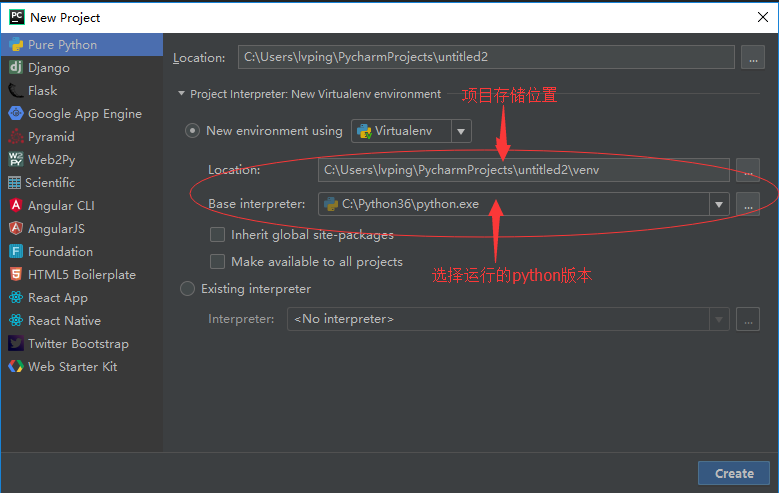Click the Python icon in Base interpreter field
Screen dimensions: 779x493
point(331,204)
